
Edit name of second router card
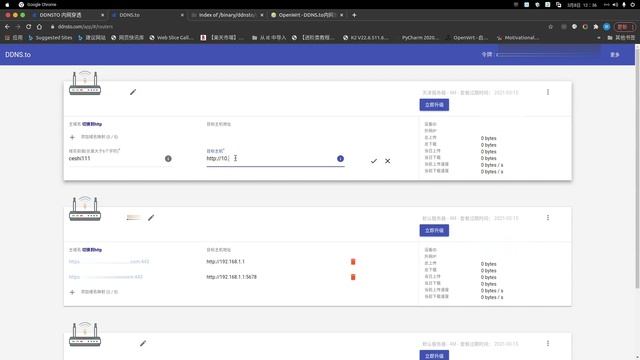(x=151, y=218)
